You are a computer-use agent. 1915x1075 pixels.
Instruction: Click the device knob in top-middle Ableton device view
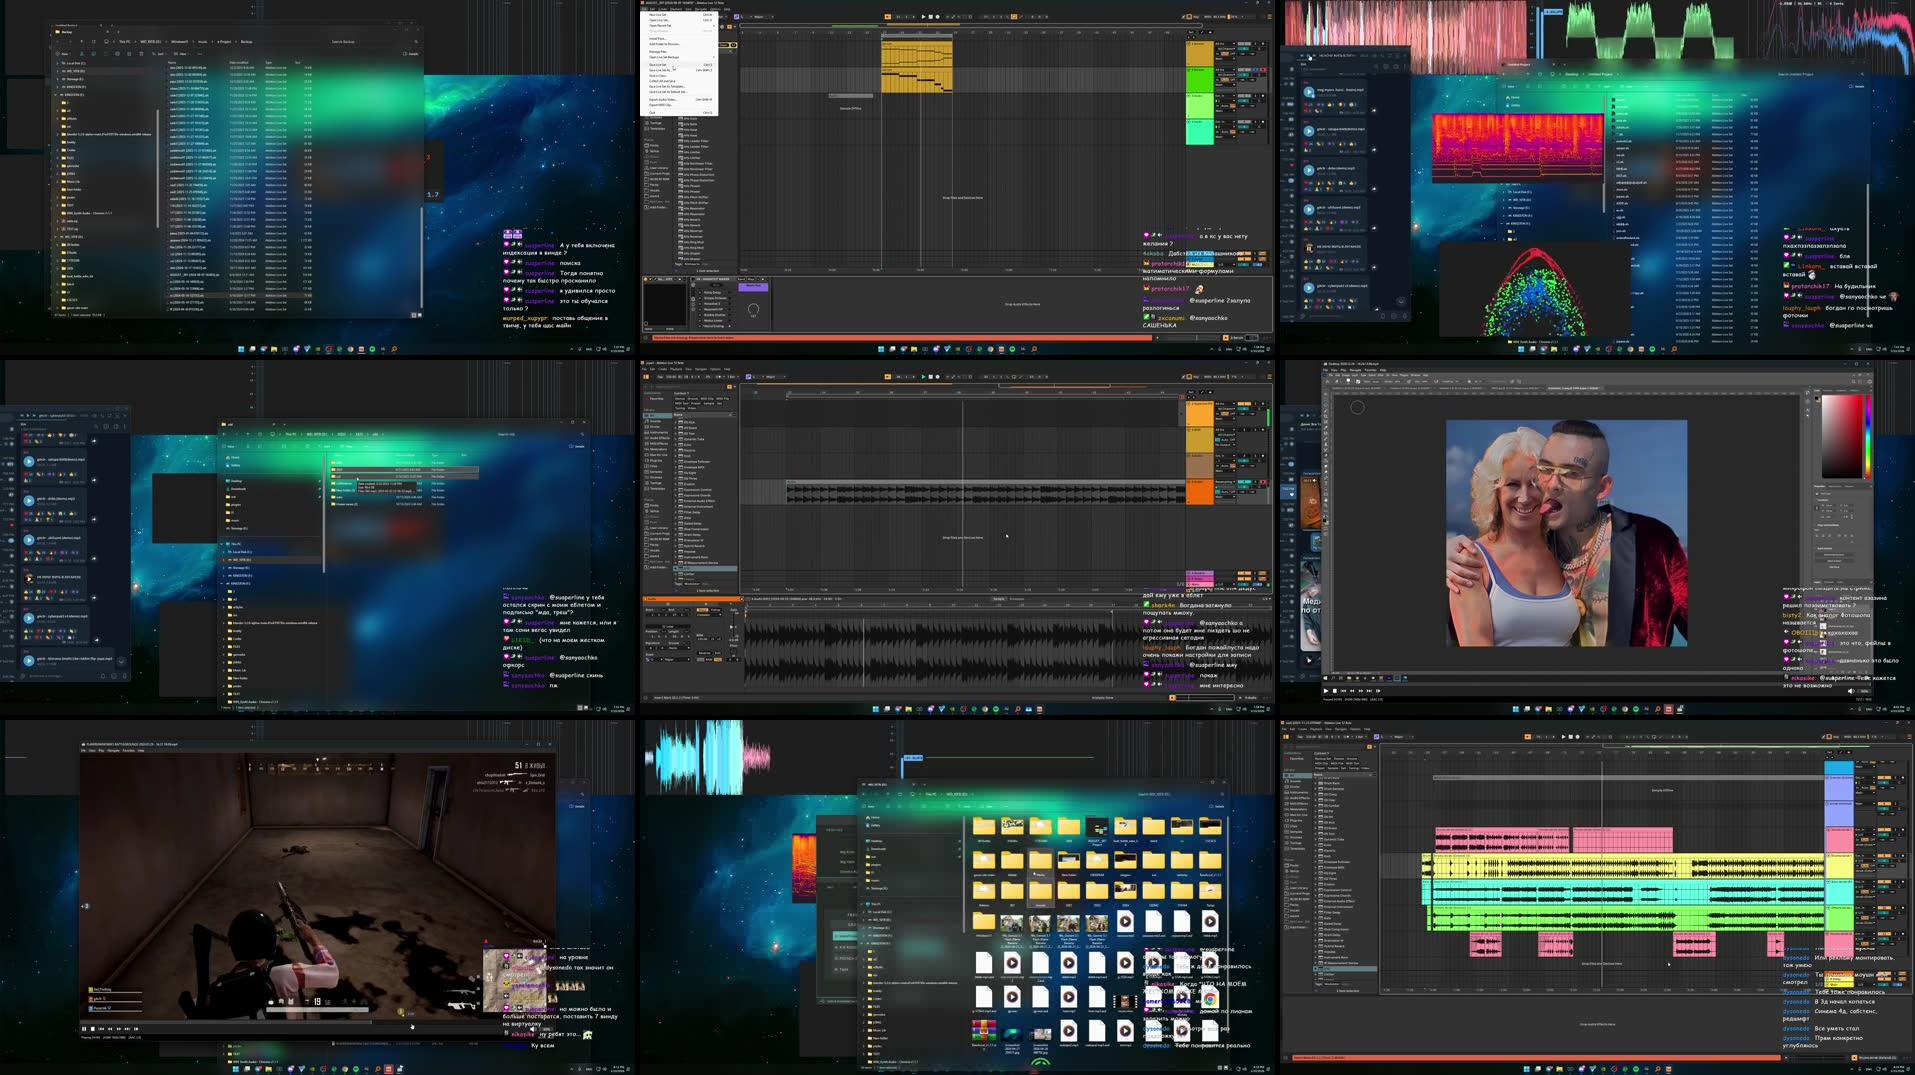[x=753, y=309]
